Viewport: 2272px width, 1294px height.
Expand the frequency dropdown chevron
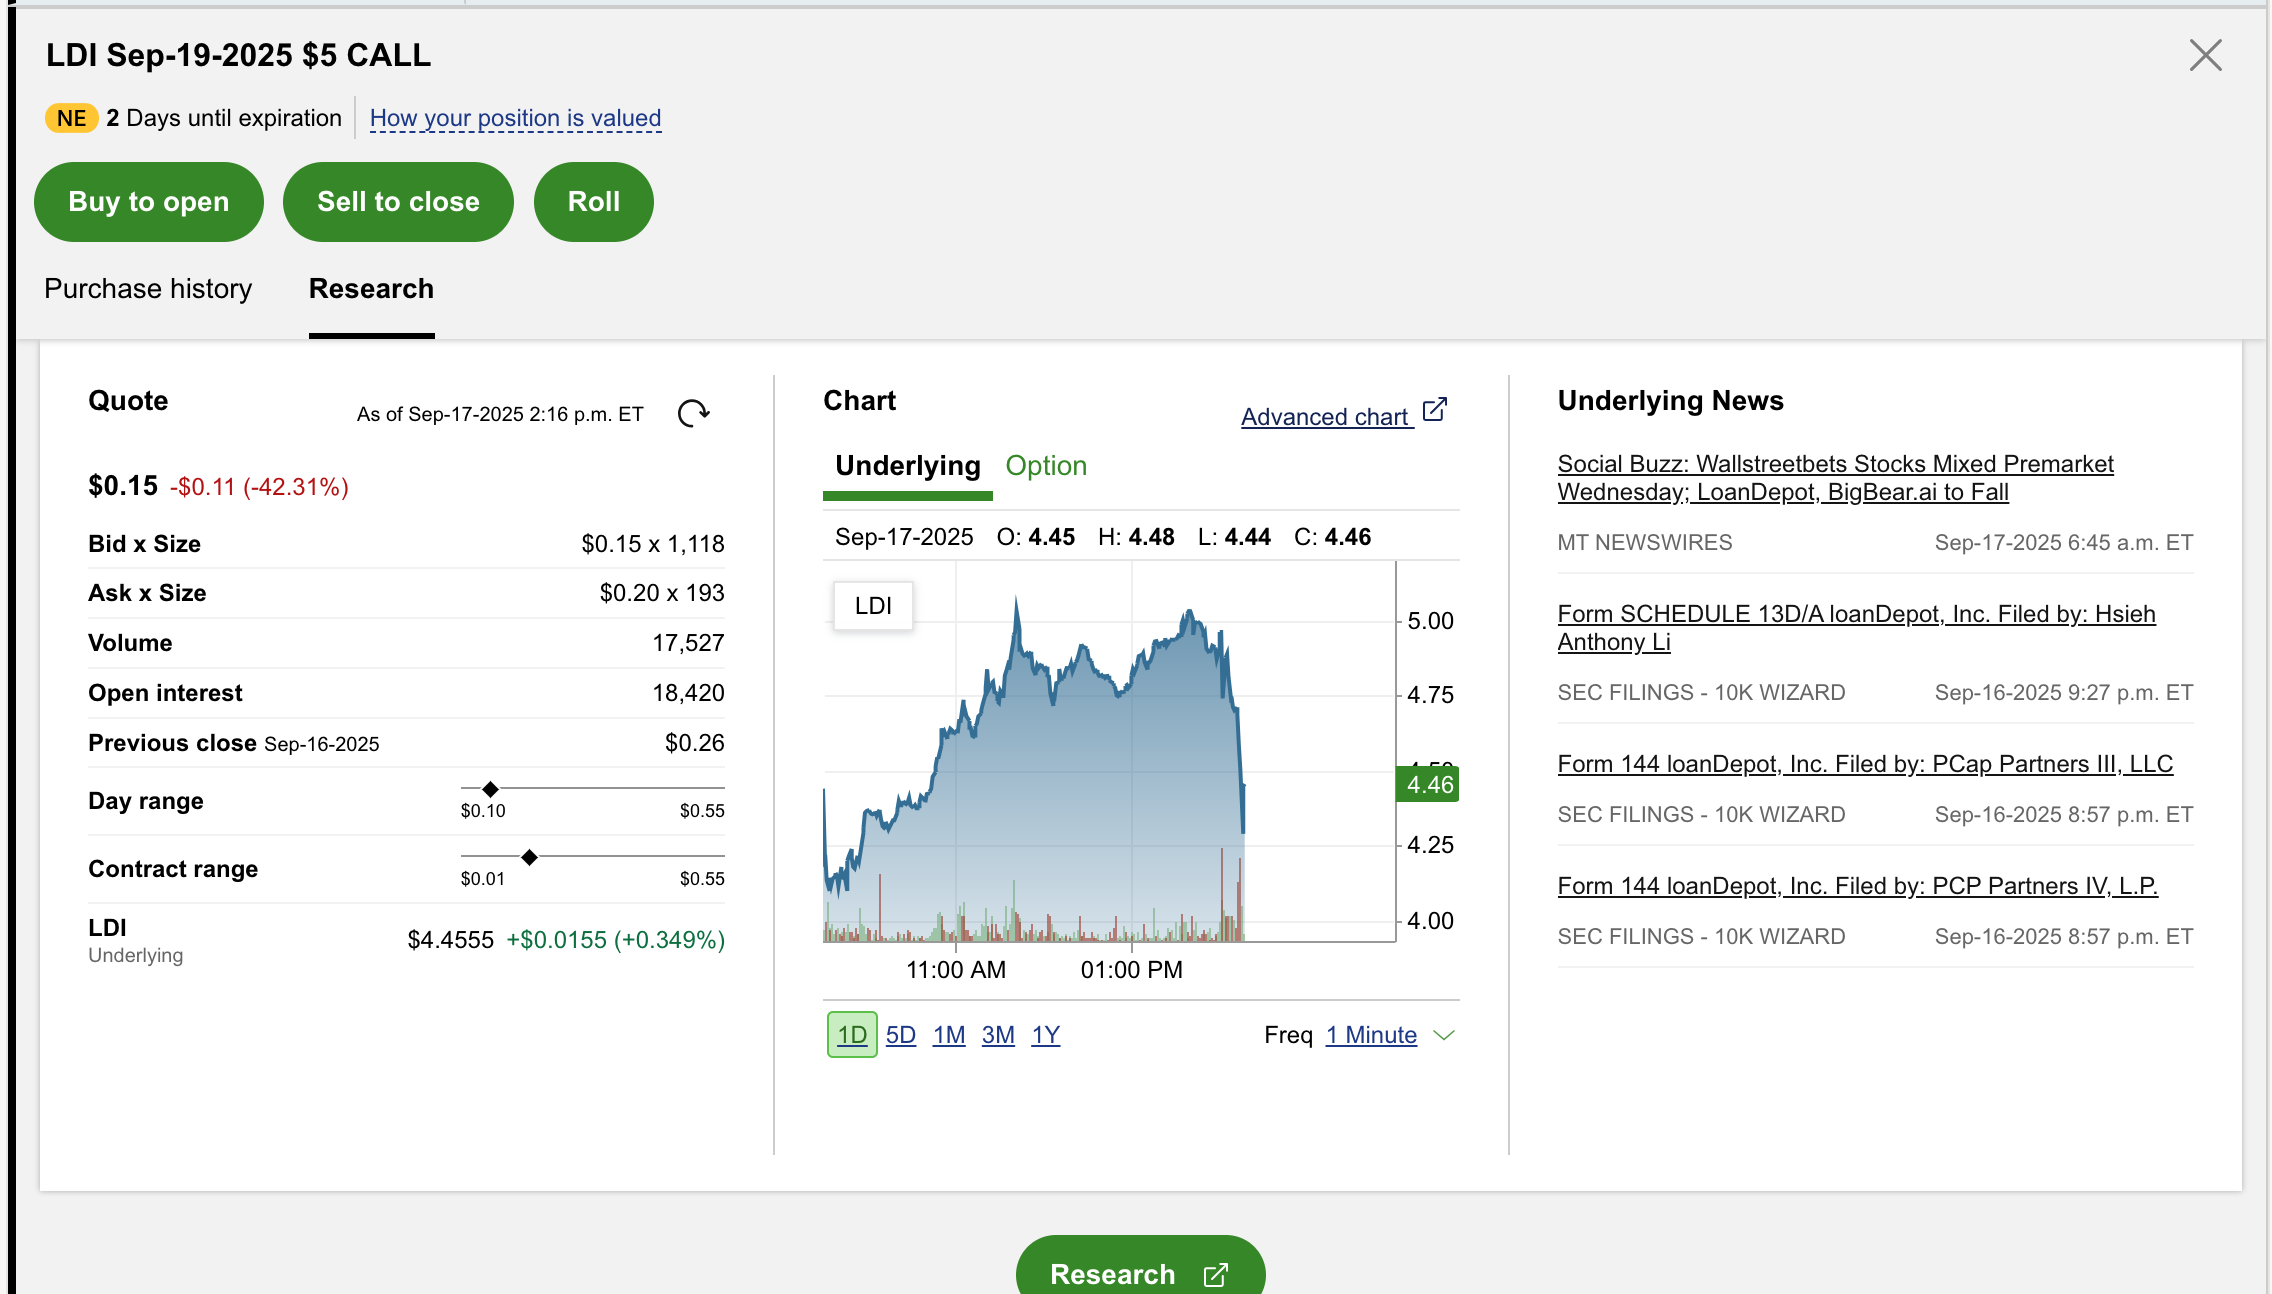coord(1443,1035)
